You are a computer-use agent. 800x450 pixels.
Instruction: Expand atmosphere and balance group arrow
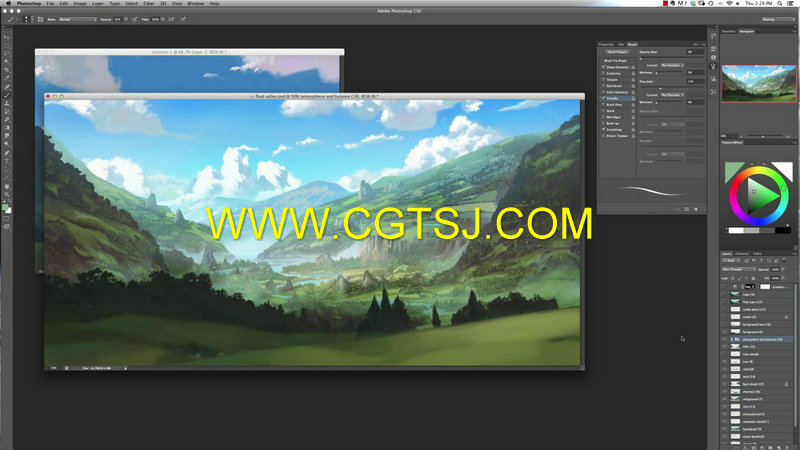click(x=732, y=339)
